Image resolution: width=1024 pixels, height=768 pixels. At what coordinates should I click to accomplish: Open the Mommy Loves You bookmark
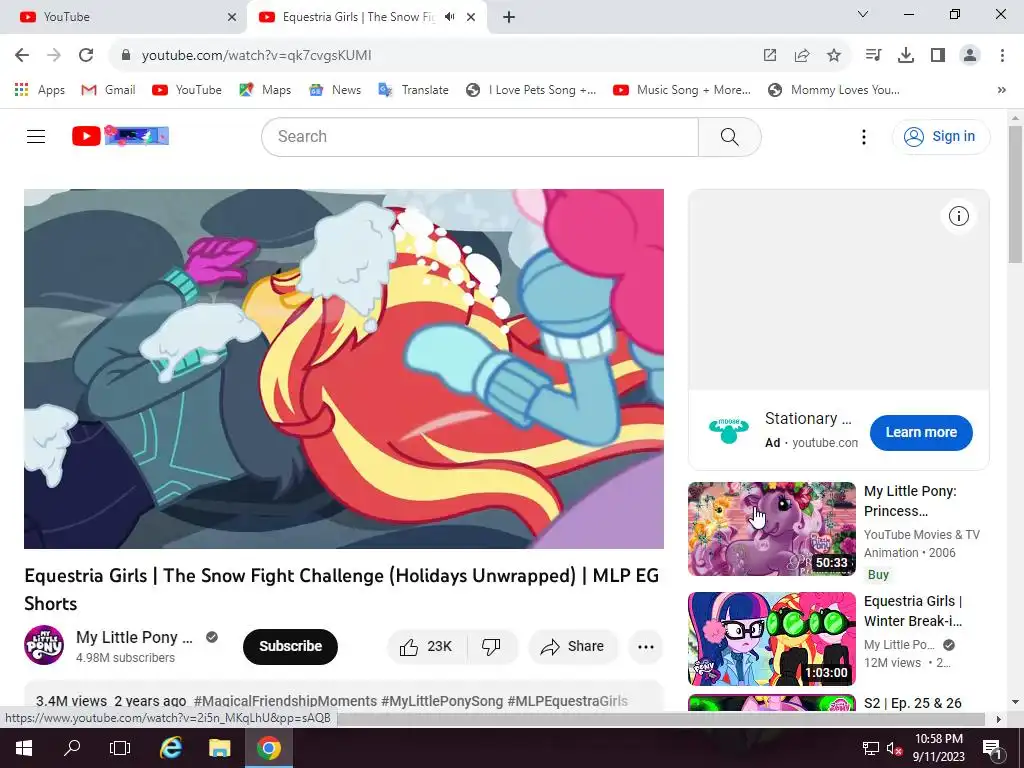[834, 90]
